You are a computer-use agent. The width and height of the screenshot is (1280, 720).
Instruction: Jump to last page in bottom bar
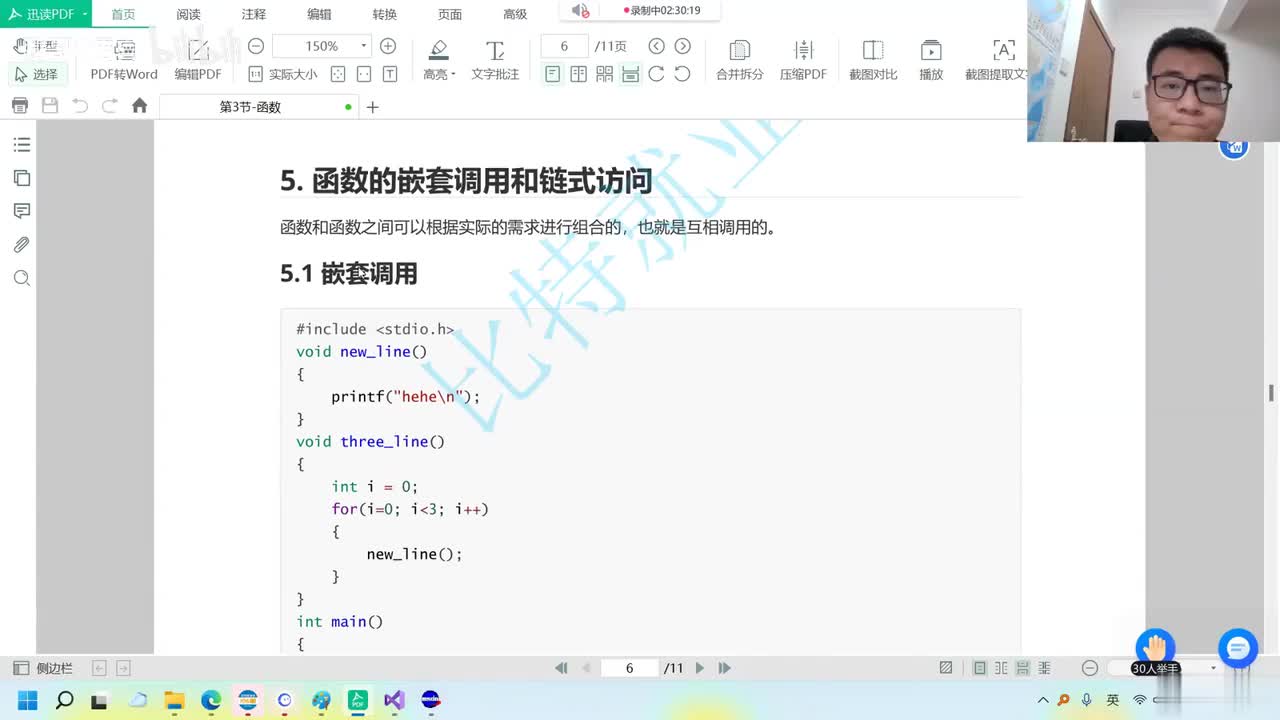[x=724, y=668]
